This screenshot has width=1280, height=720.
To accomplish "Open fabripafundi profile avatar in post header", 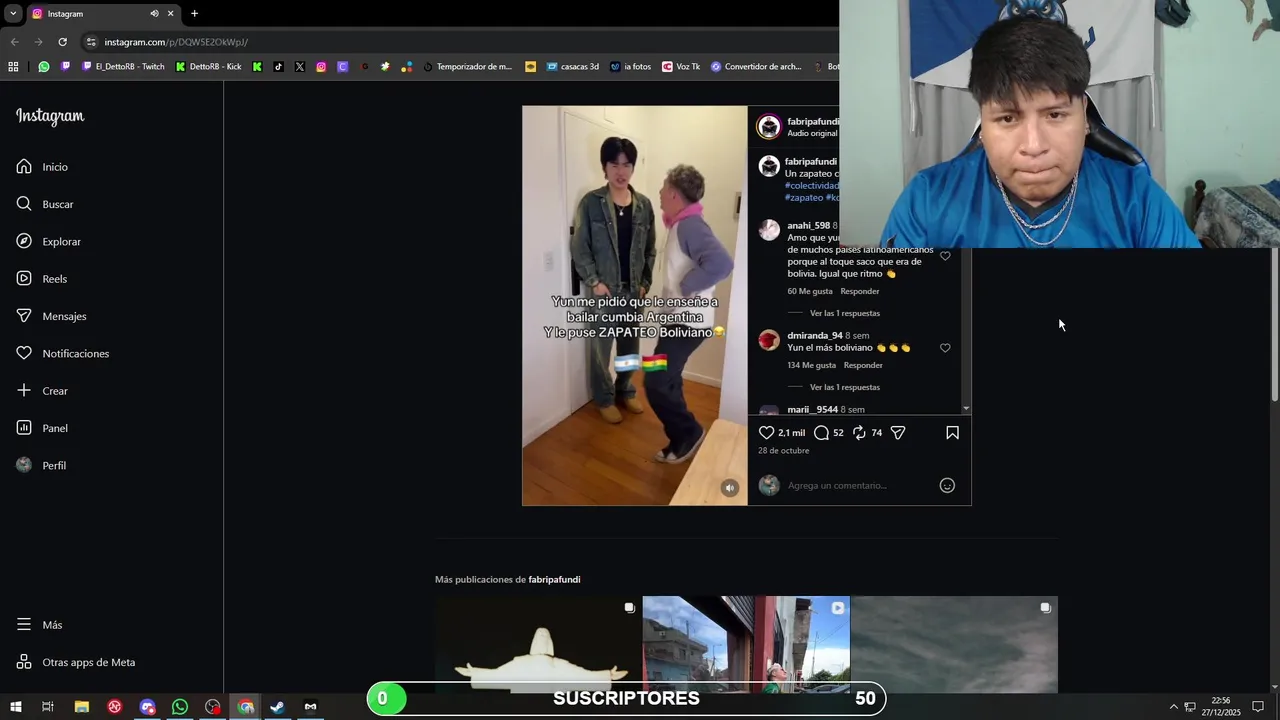I will (x=769, y=127).
